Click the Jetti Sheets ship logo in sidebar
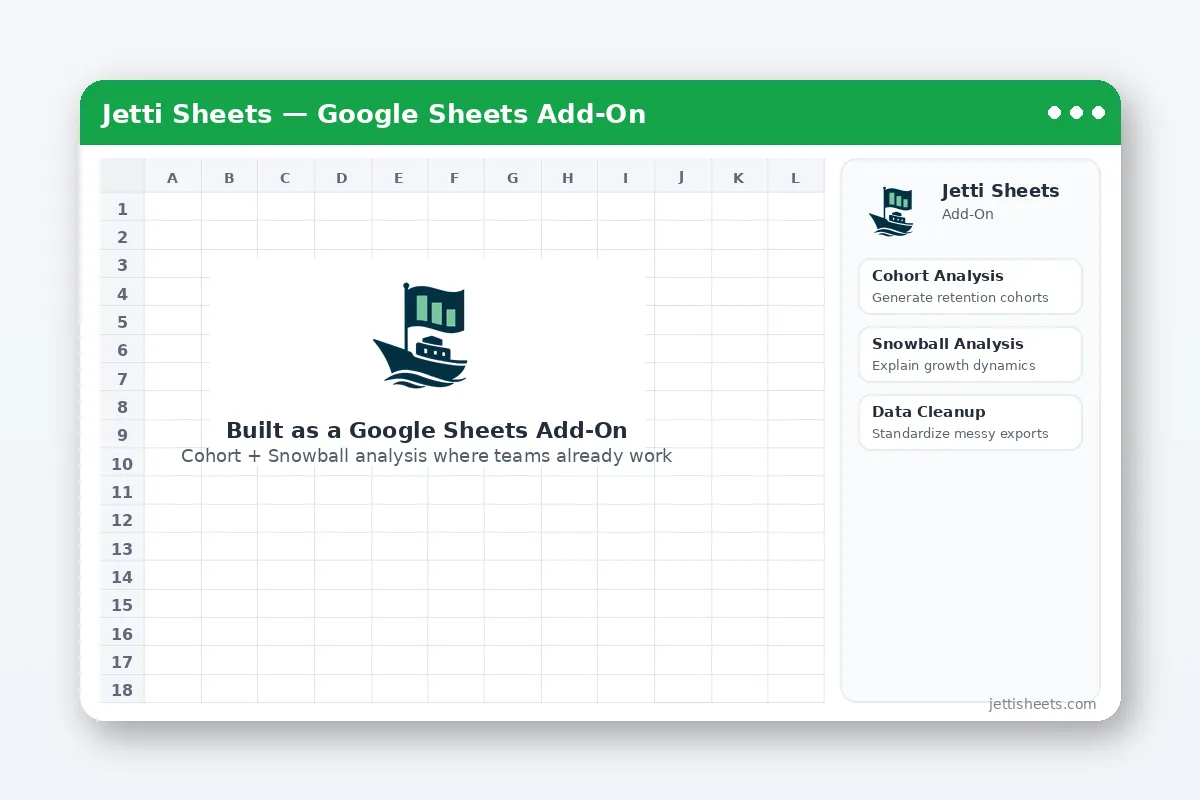 [x=891, y=211]
